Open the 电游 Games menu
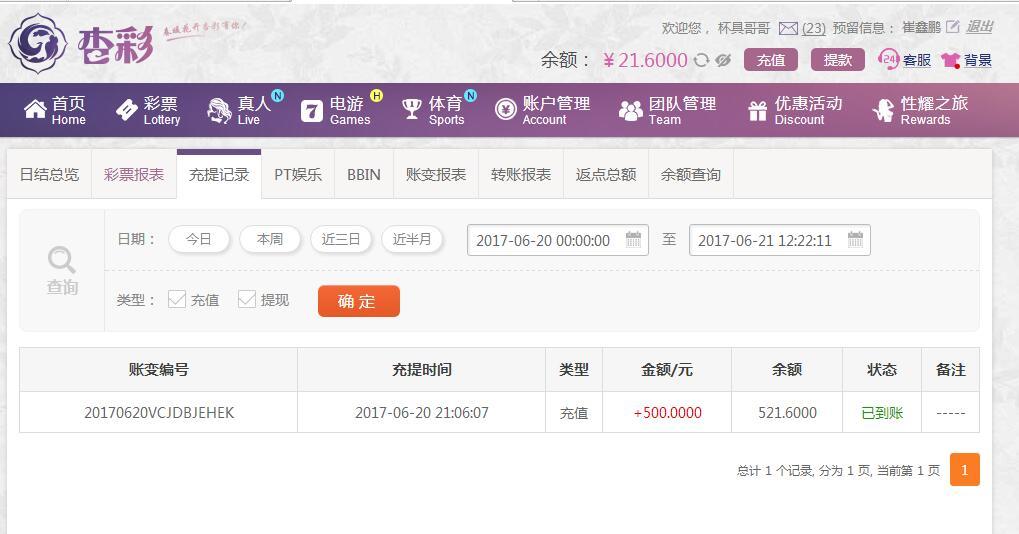 (x=336, y=110)
